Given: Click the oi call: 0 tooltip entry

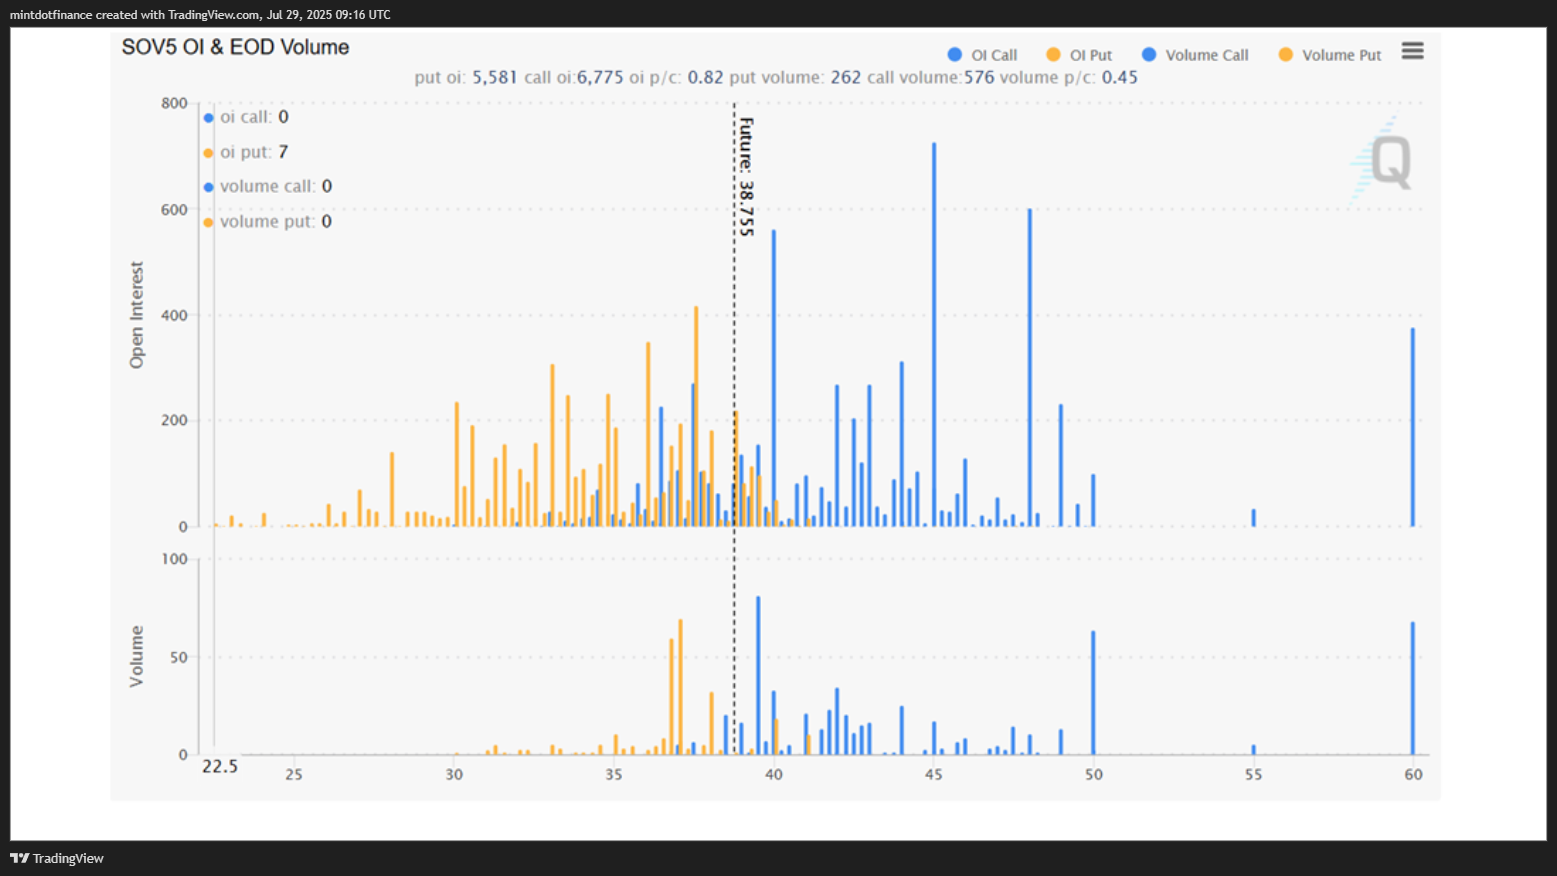Looking at the screenshot, I should coord(246,117).
